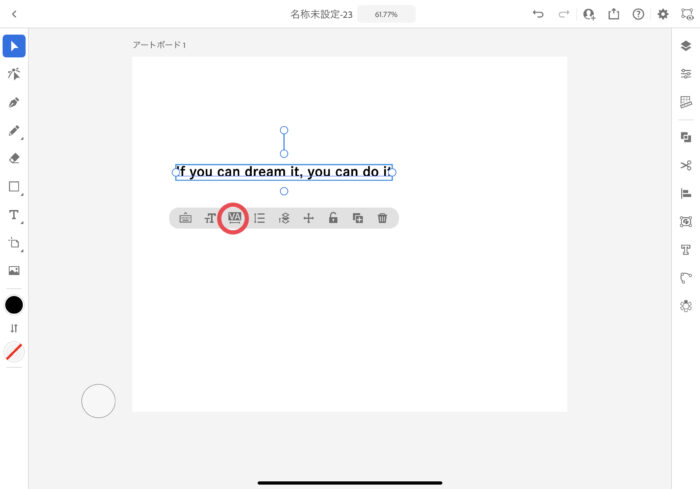Screen dimensions: 700x489
Task: Click the document title 名称未設定-23
Action: click(x=321, y=14)
